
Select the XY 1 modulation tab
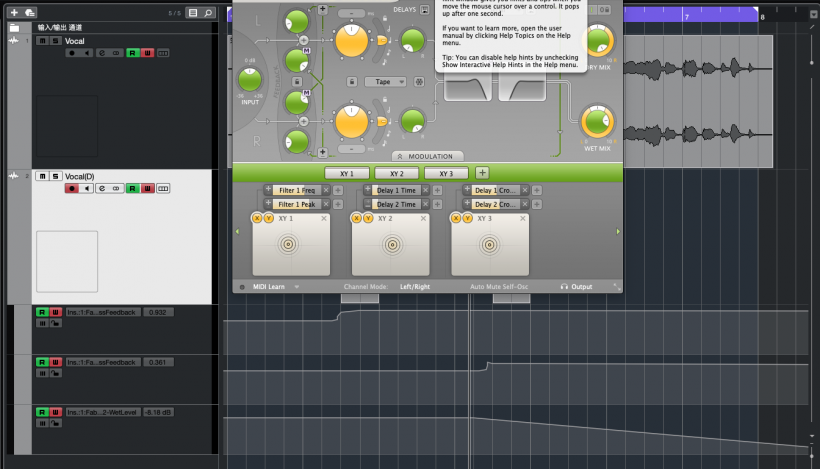[347, 173]
